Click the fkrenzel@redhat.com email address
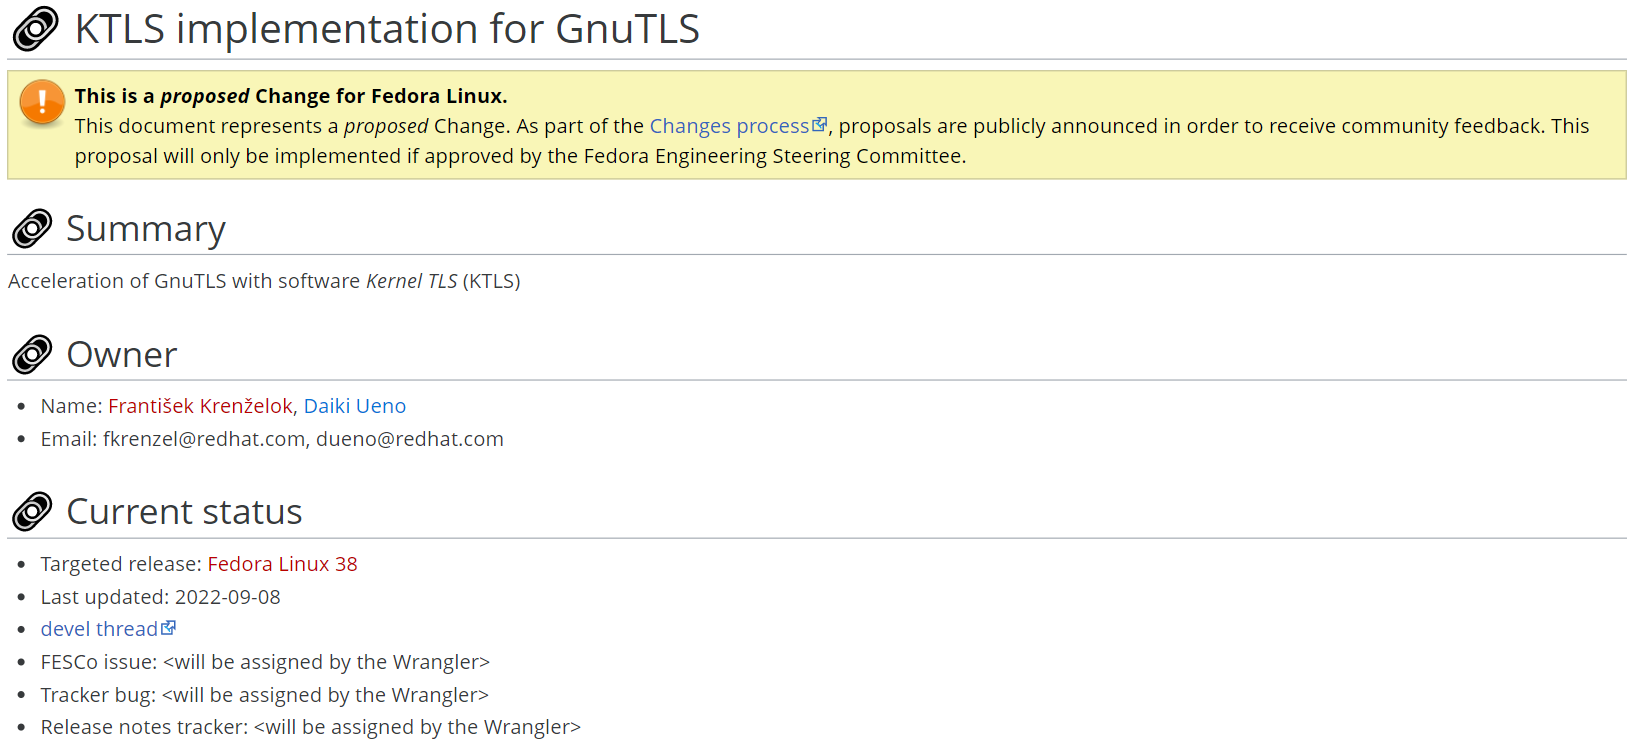The image size is (1636, 749). pyautogui.click(x=204, y=439)
